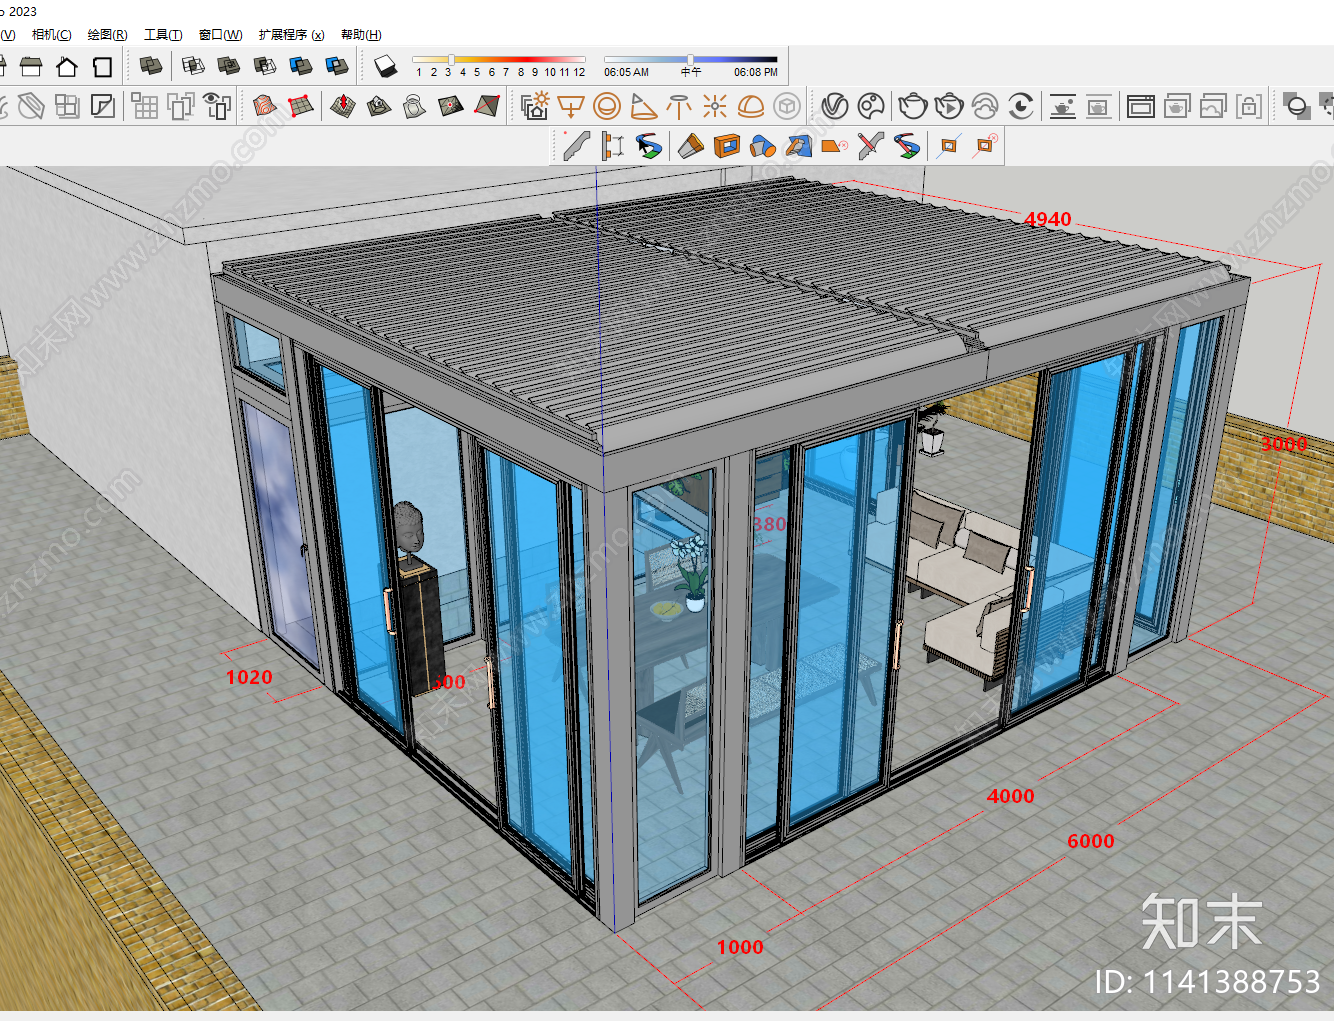
Task: Create a V-Ray IES Light
Action: click(679, 106)
